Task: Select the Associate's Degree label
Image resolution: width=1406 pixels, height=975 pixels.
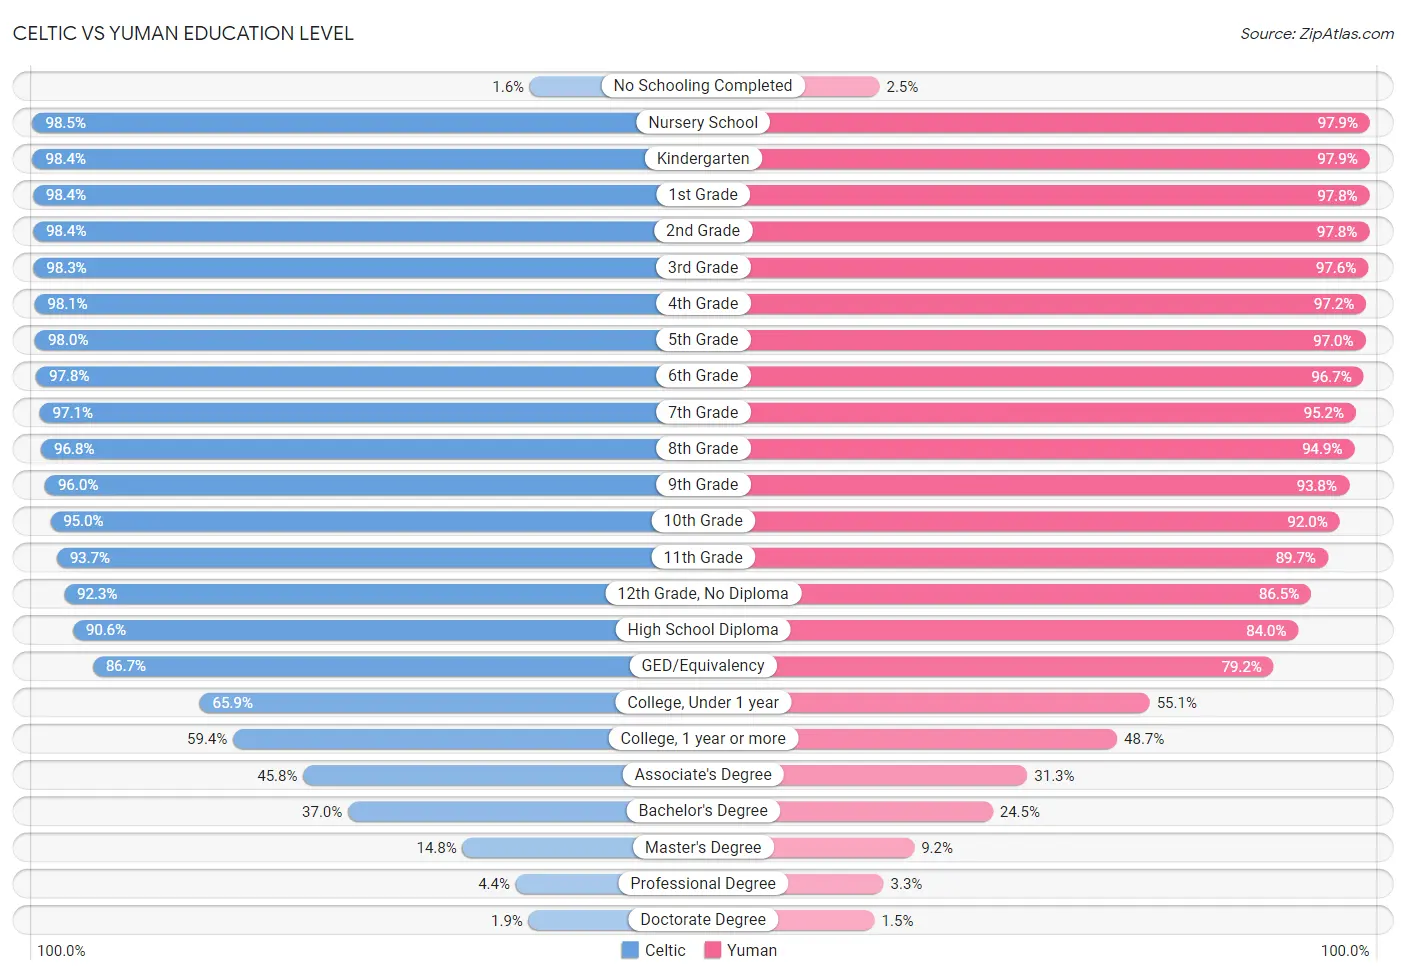Action: (703, 774)
